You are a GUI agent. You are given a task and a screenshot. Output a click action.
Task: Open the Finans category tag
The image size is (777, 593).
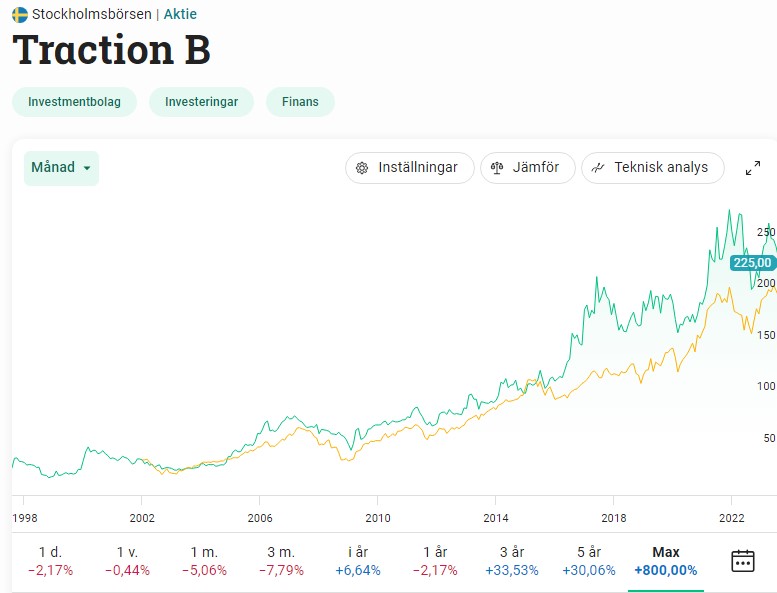point(300,102)
